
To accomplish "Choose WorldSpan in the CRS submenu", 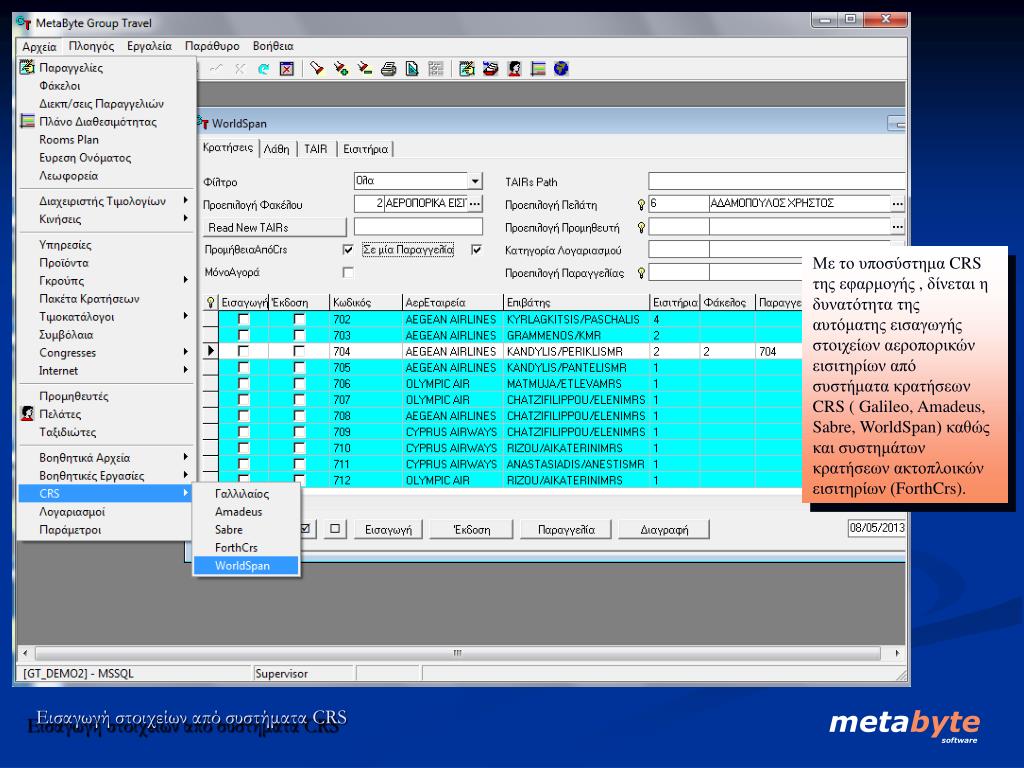I will coord(246,566).
